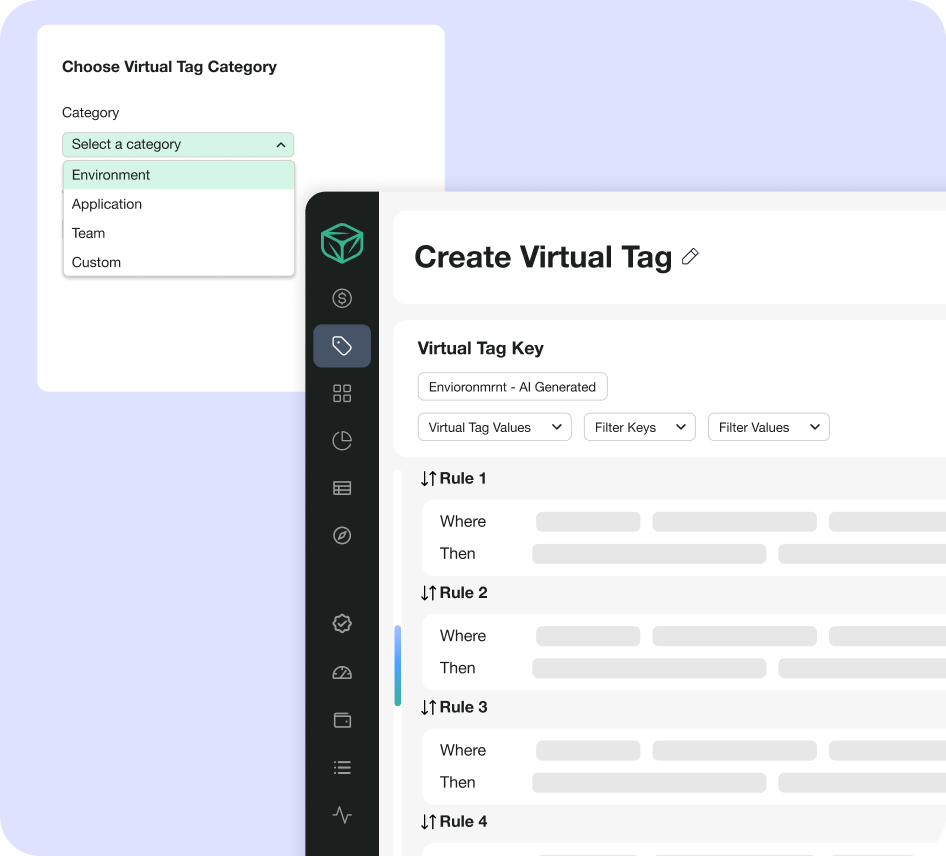Open the pie chart reports icon
The height and width of the screenshot is (856, 946).
coord(342,441)
